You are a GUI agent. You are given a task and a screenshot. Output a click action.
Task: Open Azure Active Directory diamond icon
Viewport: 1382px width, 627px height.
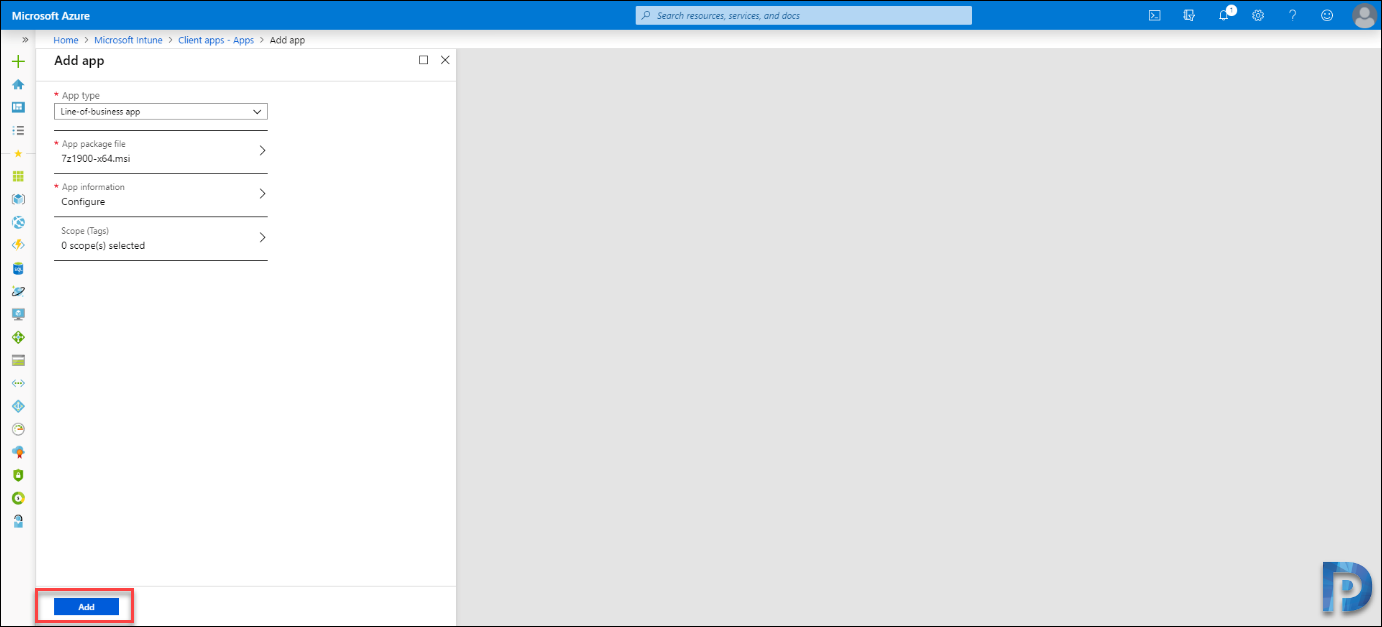18,406
